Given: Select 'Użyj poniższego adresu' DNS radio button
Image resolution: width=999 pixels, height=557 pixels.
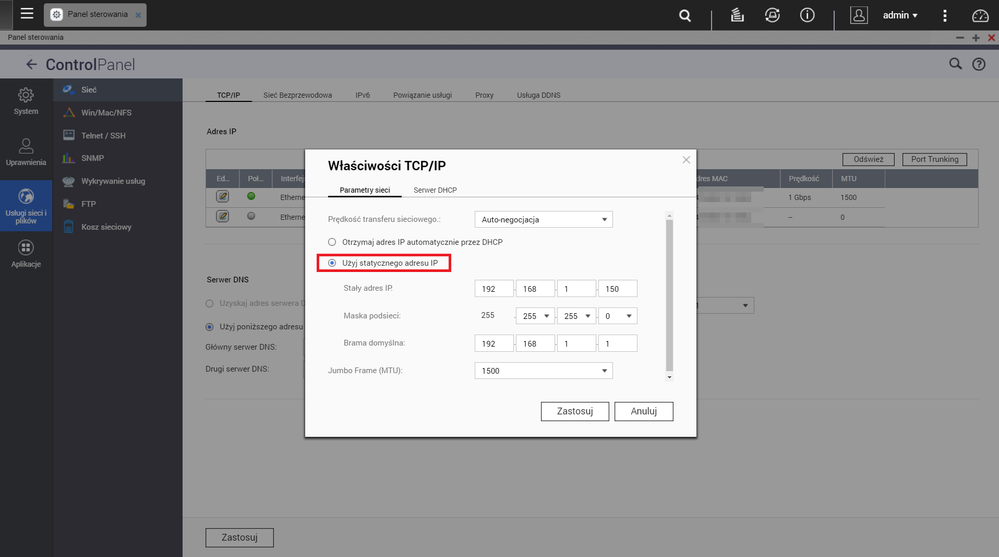Looking at the screenshot, I should (210, 326).
